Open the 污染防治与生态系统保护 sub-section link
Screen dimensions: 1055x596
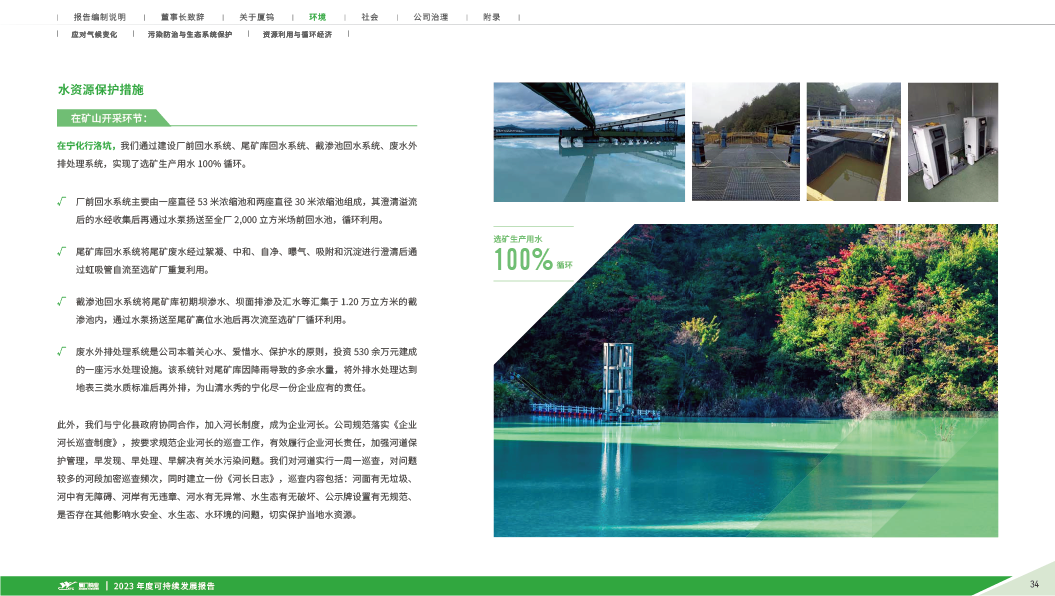tap(189, 34)
